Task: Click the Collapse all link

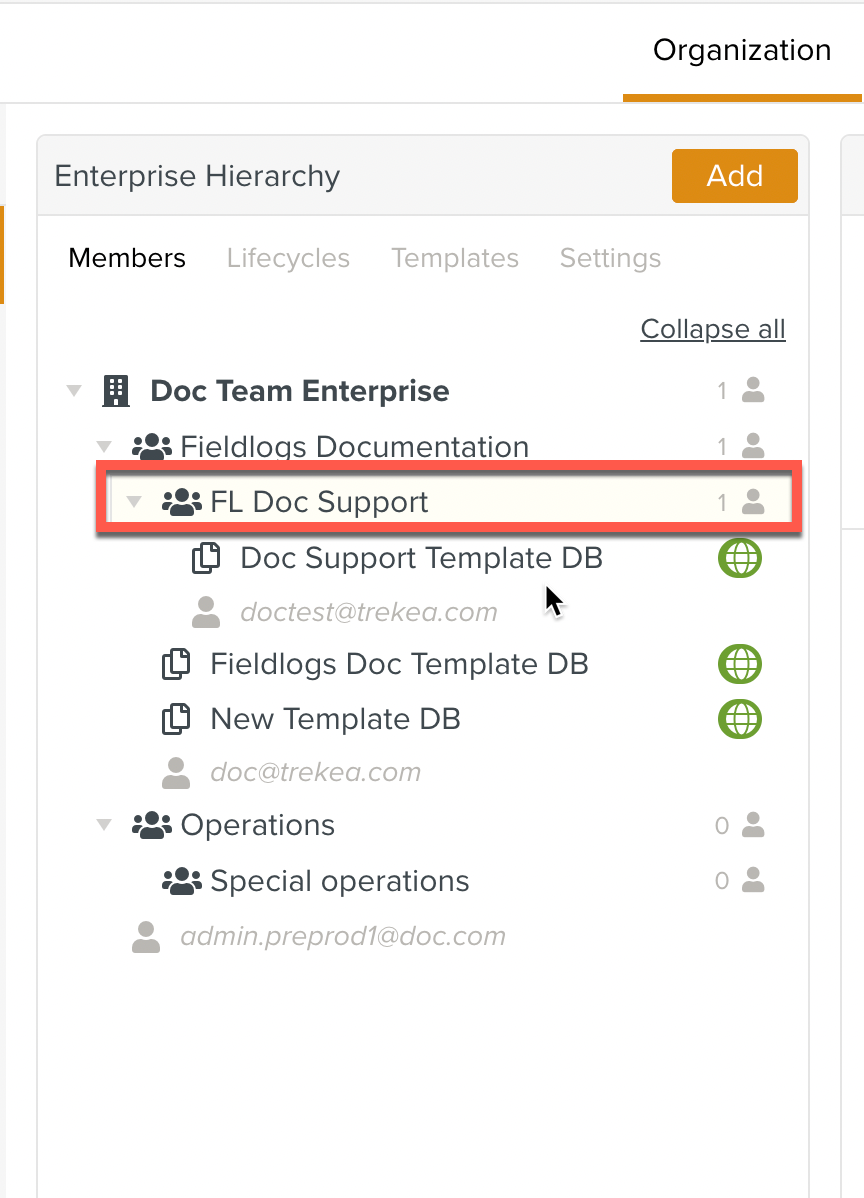Action: 713,329
